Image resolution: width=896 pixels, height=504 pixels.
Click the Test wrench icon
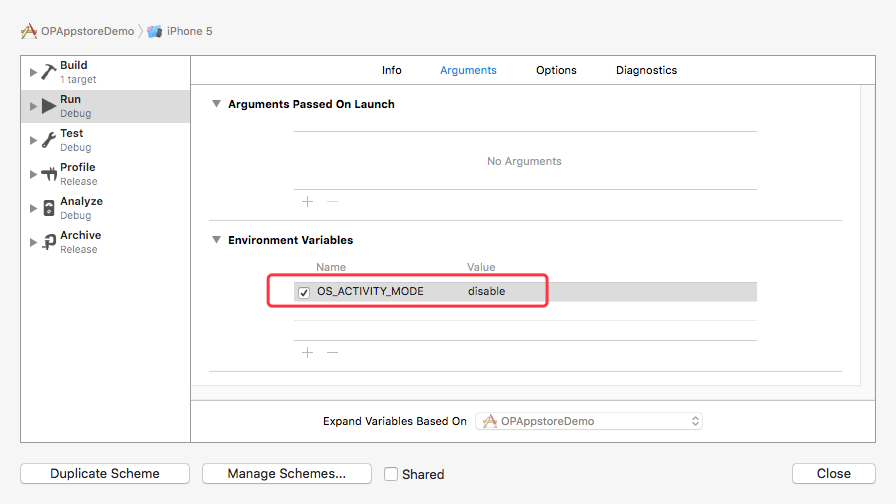[x=49, y=140]
